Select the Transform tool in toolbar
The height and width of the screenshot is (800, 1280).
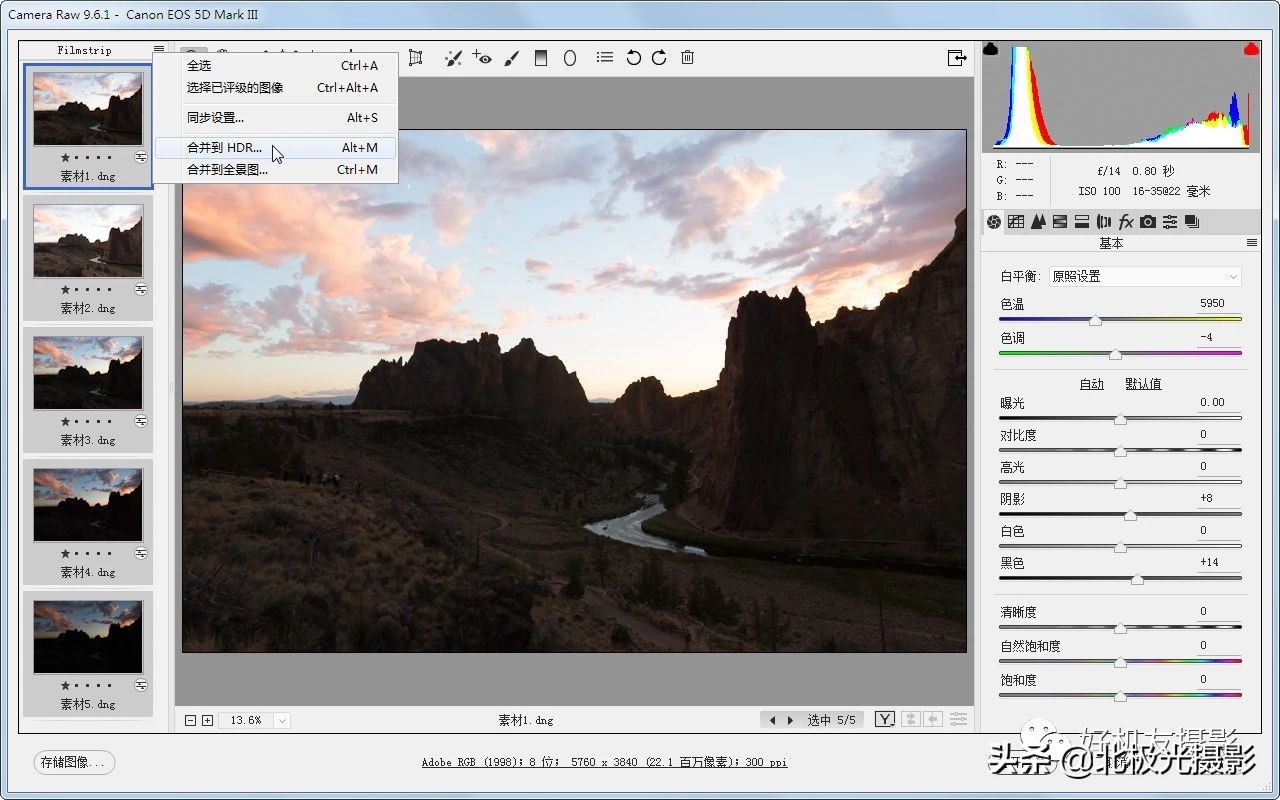pos(416,58)
